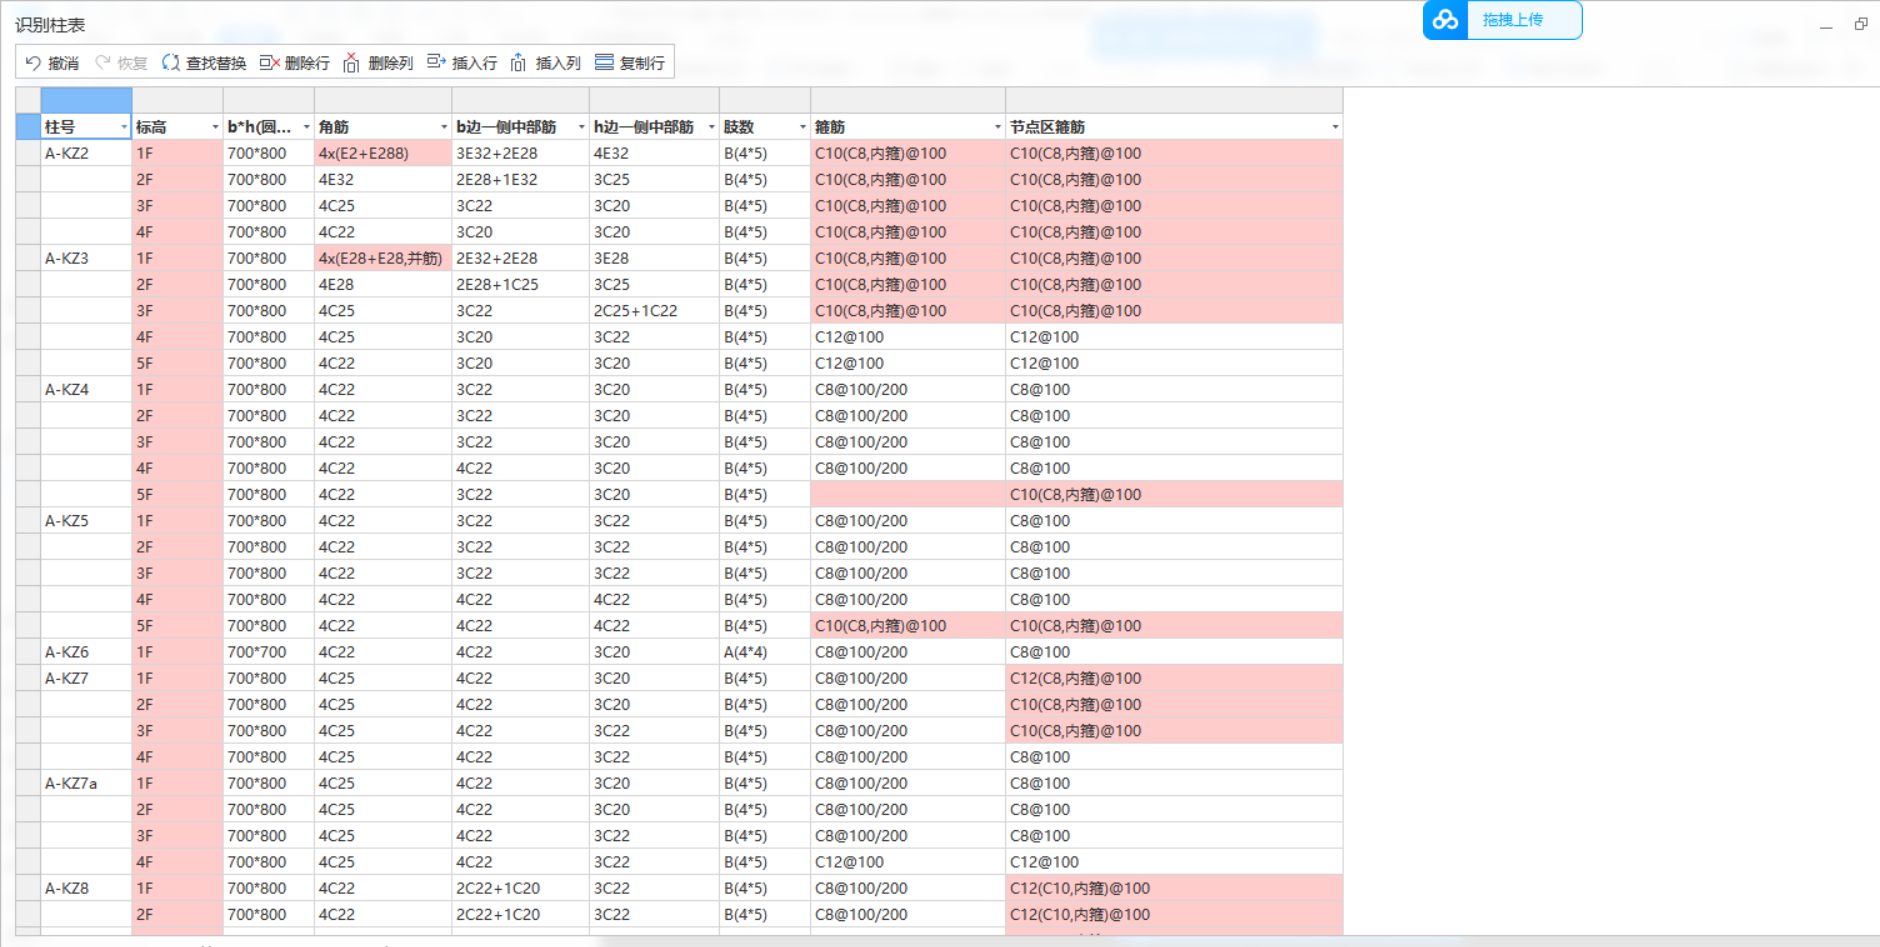Select the A-KZ7 column name cell
Screen dimensions: 1880x947
click(x=86, y=678)
